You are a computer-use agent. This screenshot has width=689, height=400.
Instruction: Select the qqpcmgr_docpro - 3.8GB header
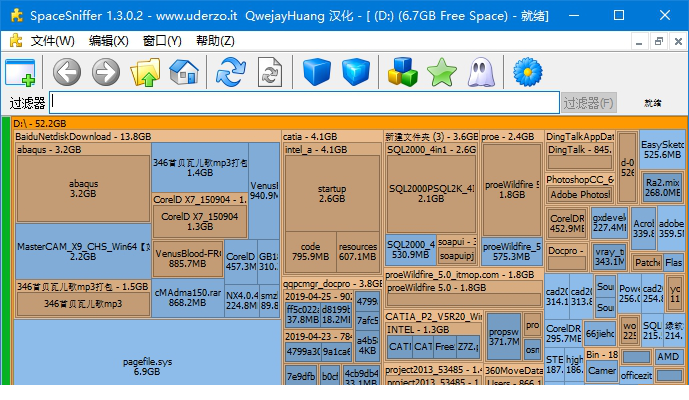(x=332, y=284)
